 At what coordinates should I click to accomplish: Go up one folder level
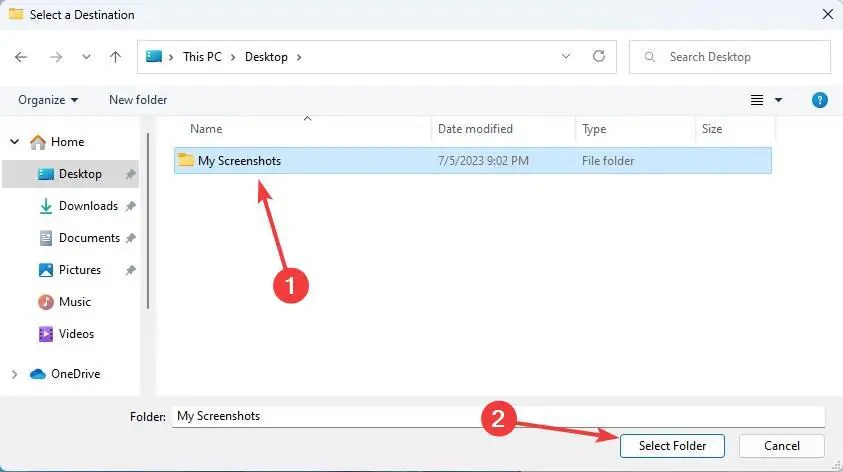pyautogui.click(x=115, y=57)
